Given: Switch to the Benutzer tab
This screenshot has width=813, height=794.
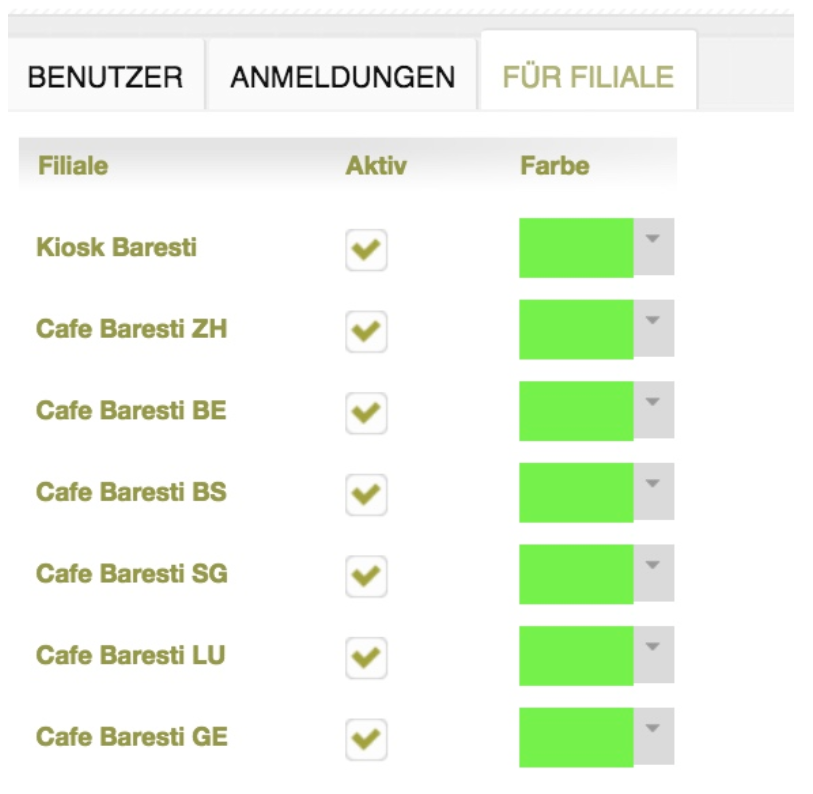Looking at the screenshot, I should pos(105,77).
